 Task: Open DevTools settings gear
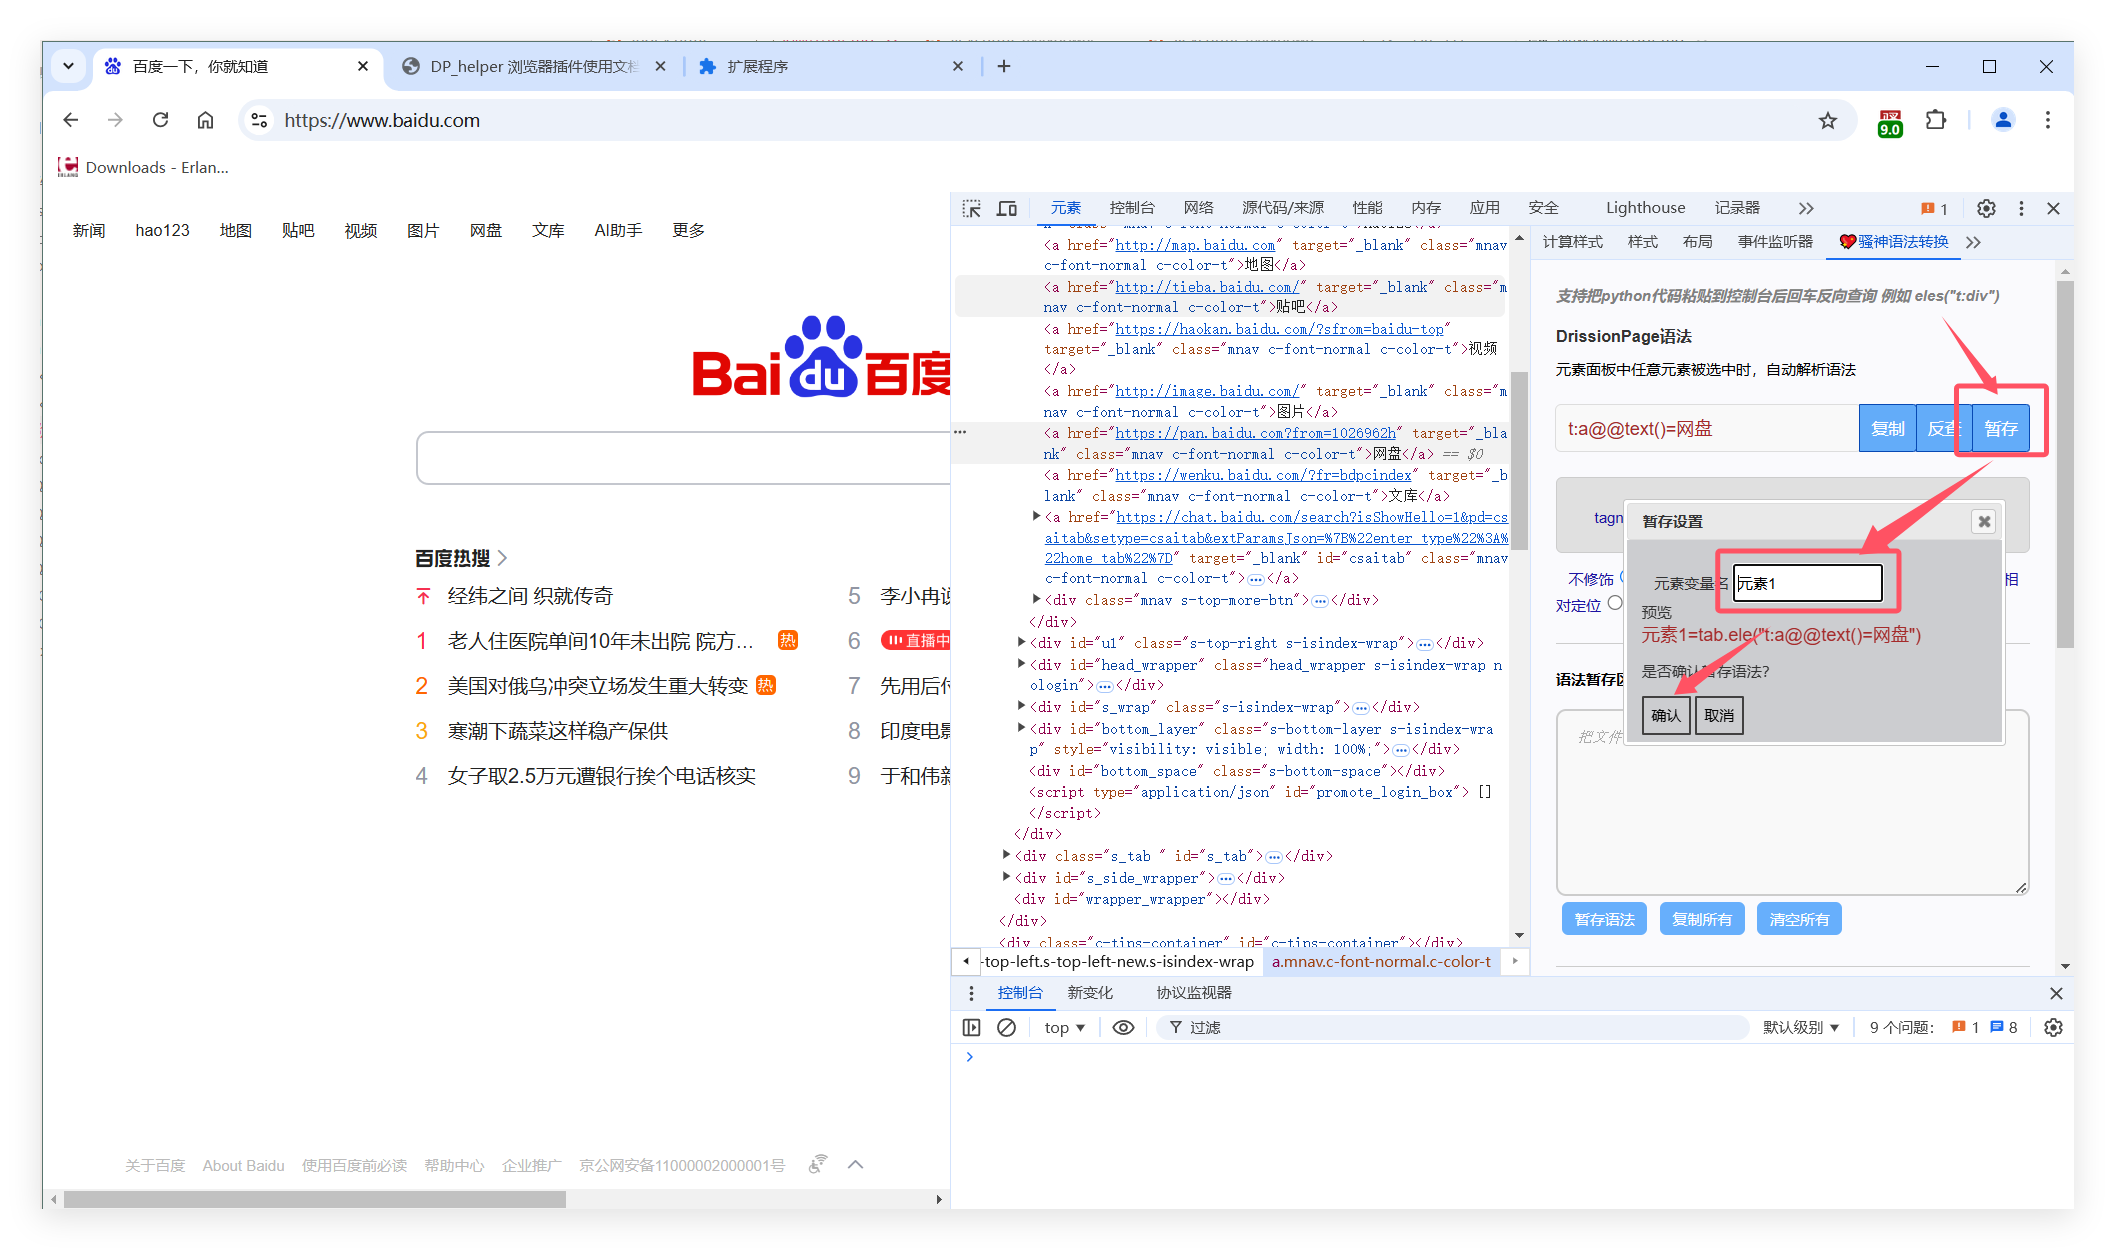pos(1986,208)
